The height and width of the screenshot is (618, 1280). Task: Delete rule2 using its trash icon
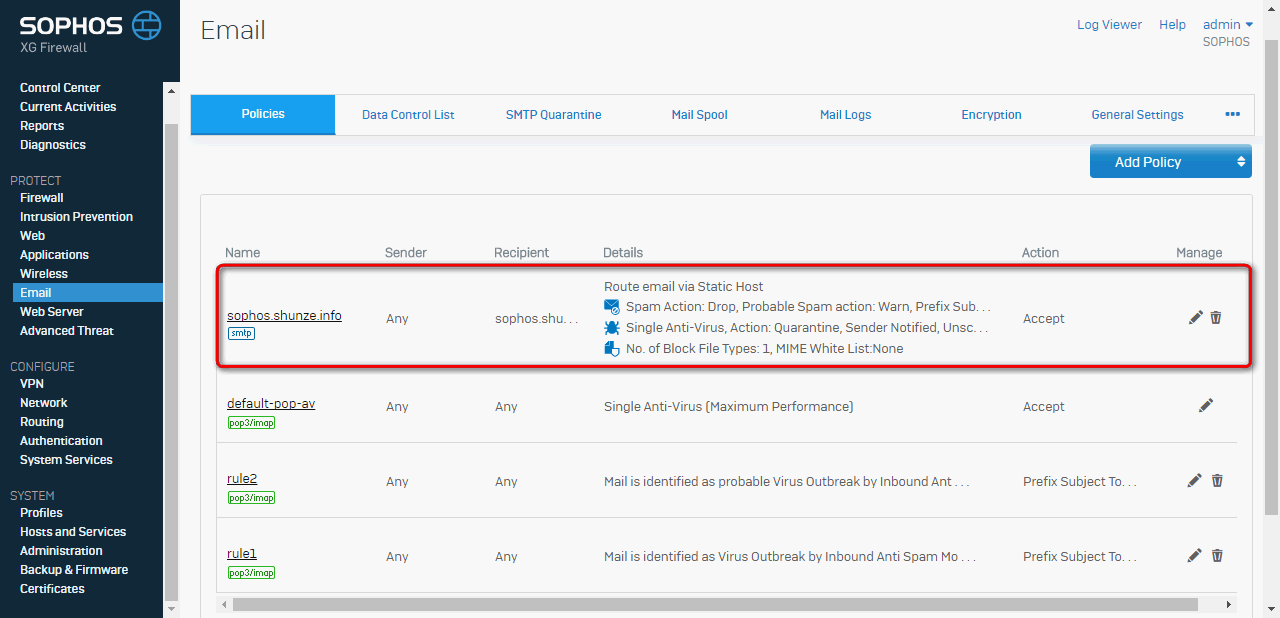click(1217, 480)
